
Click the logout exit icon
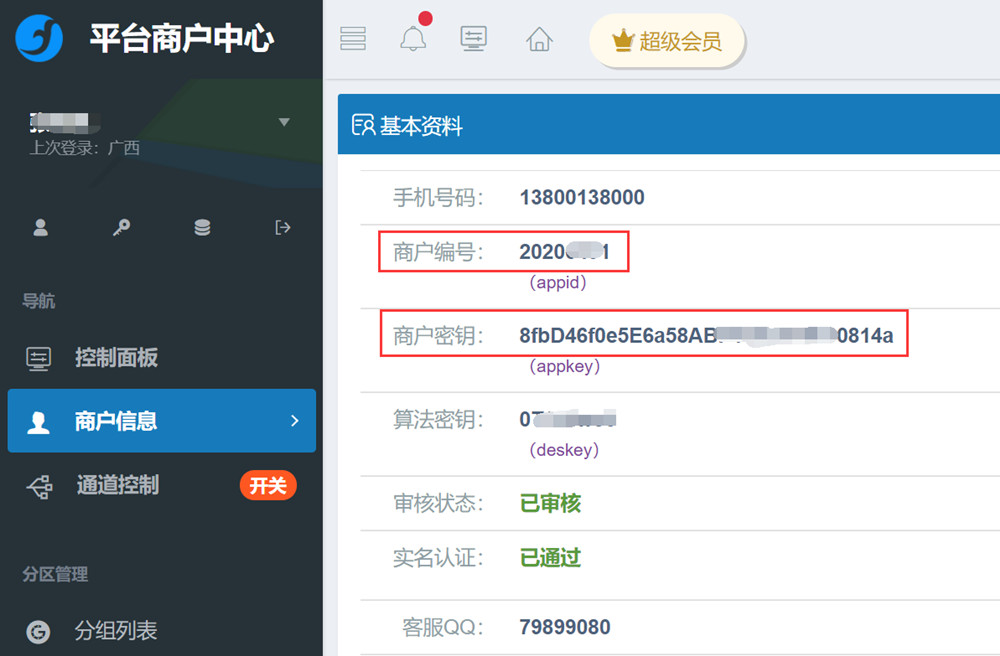point(283,228)
